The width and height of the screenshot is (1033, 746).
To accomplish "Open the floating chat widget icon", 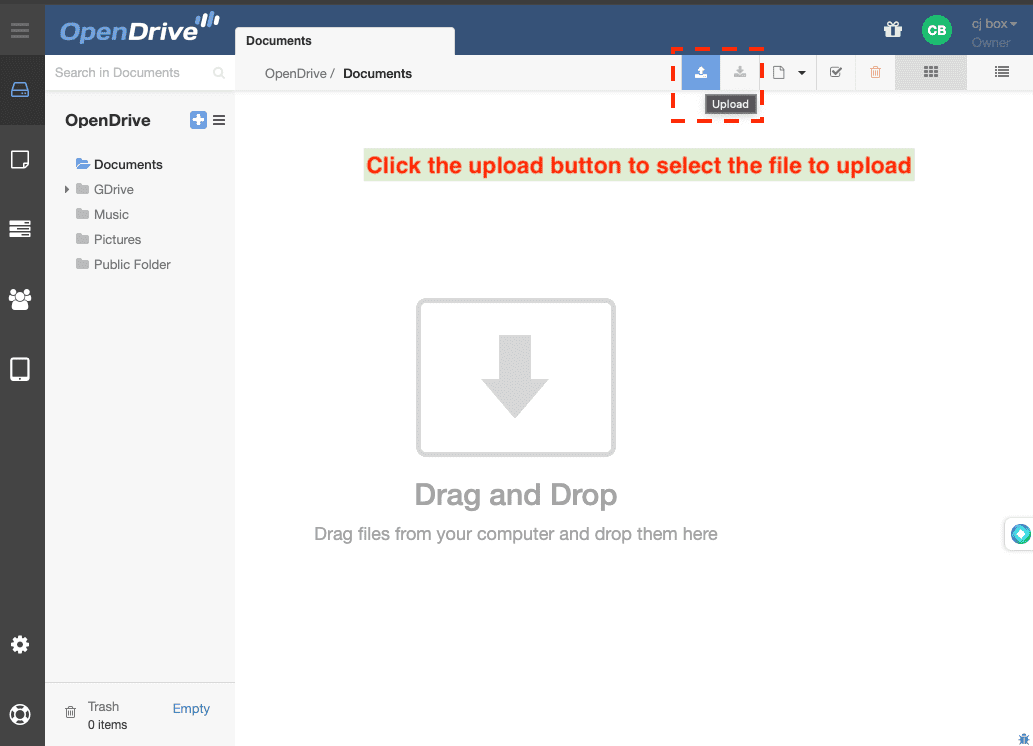I will [x=1020, y=534].
